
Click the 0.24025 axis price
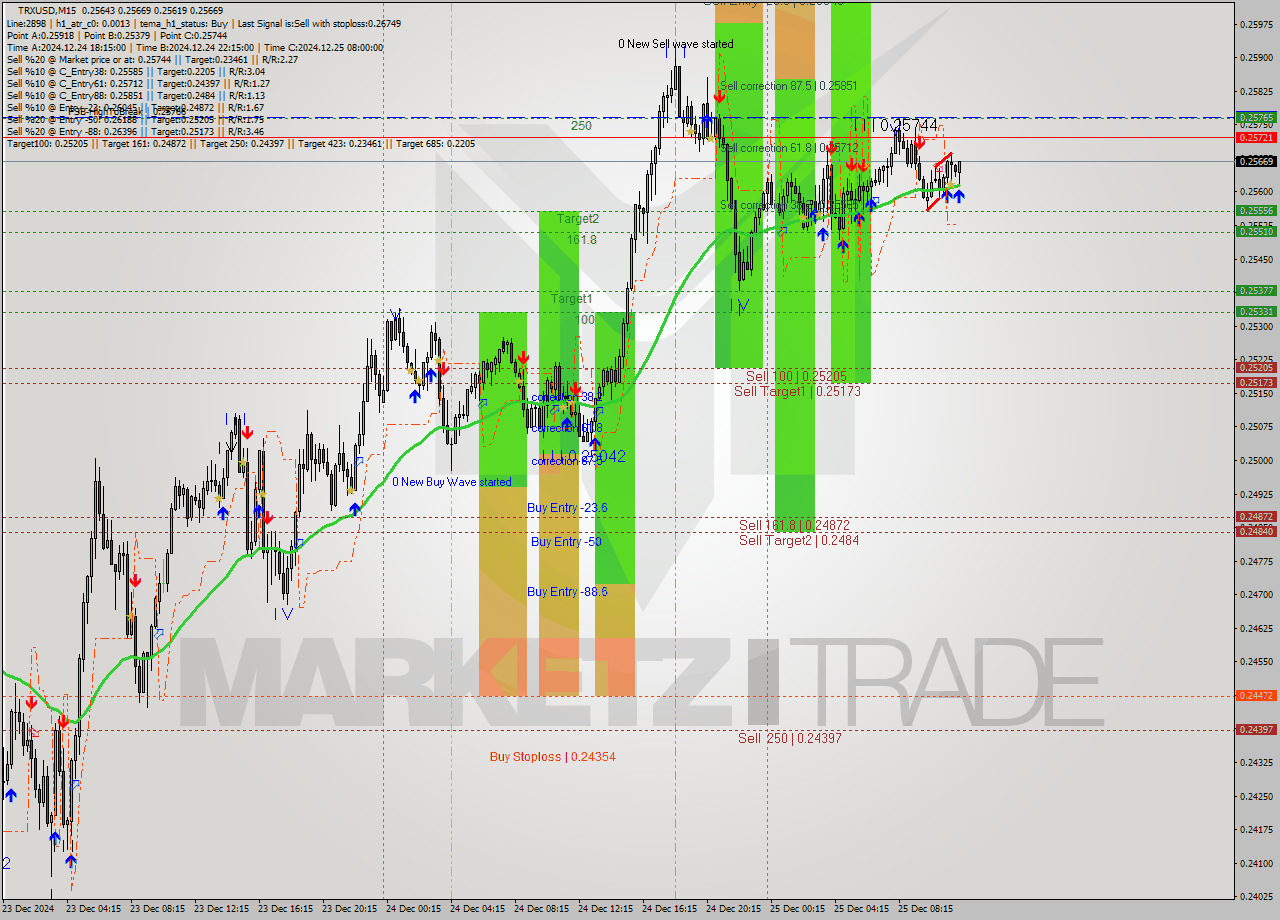click(1256, 896)
